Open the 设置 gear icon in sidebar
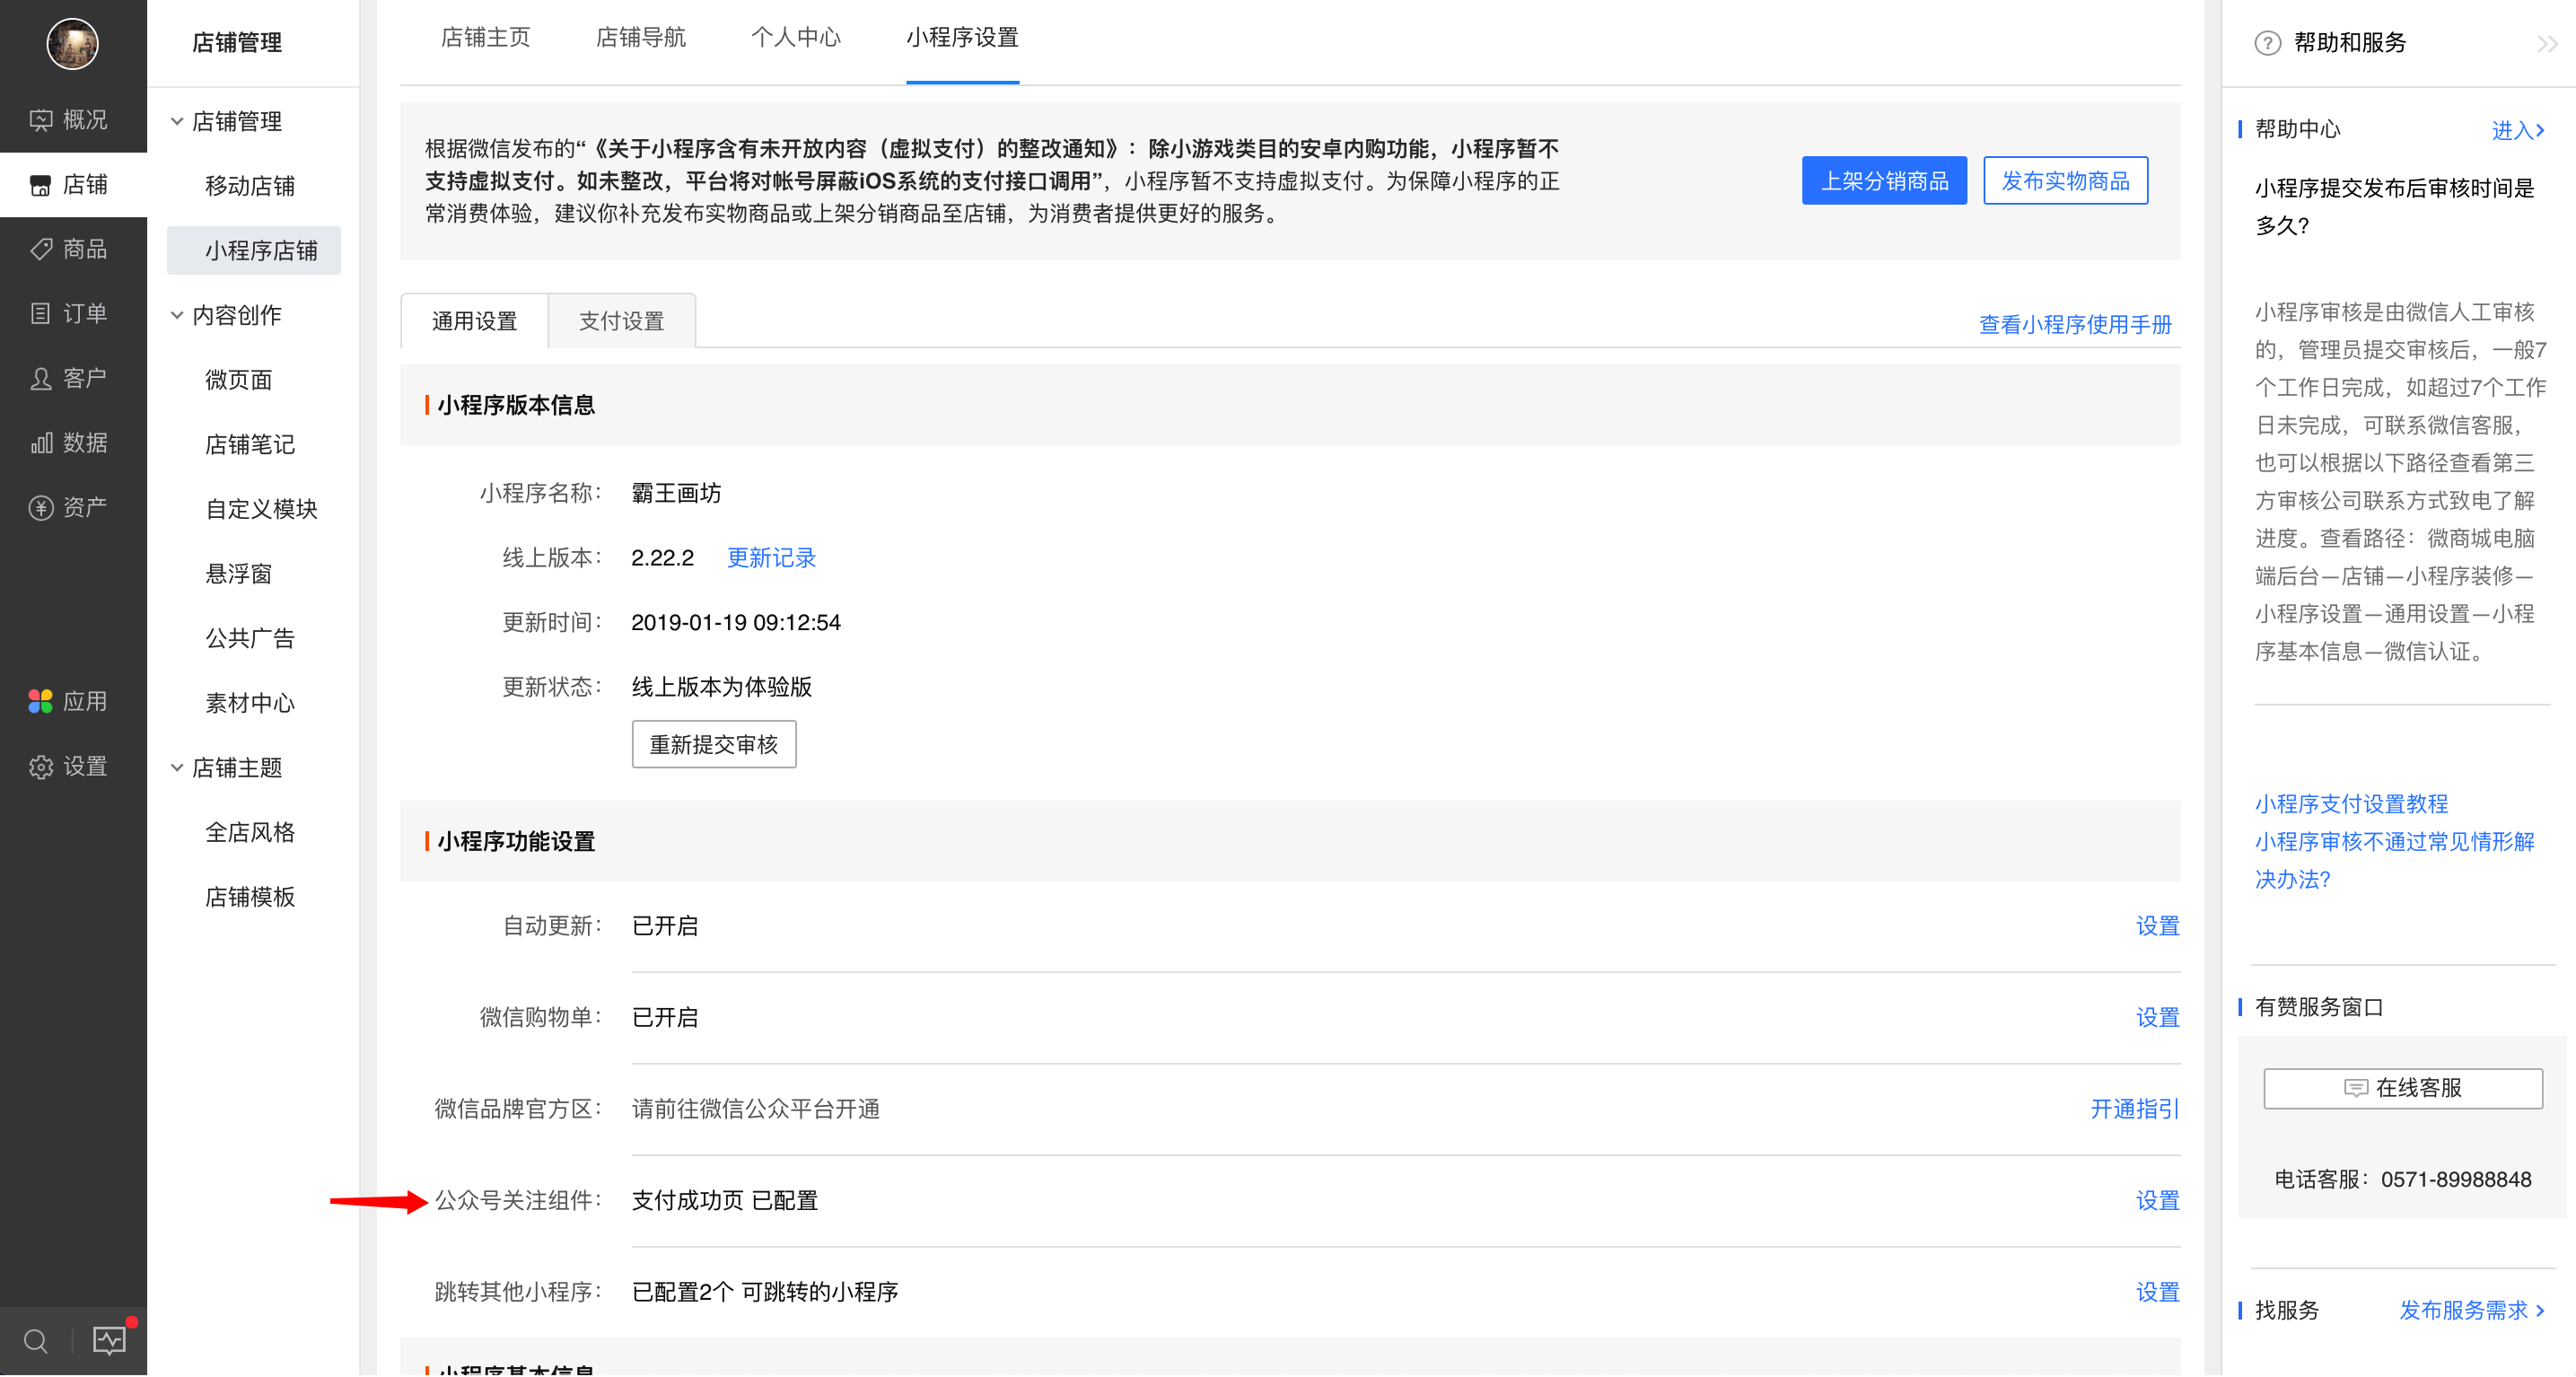 point(41,767)
